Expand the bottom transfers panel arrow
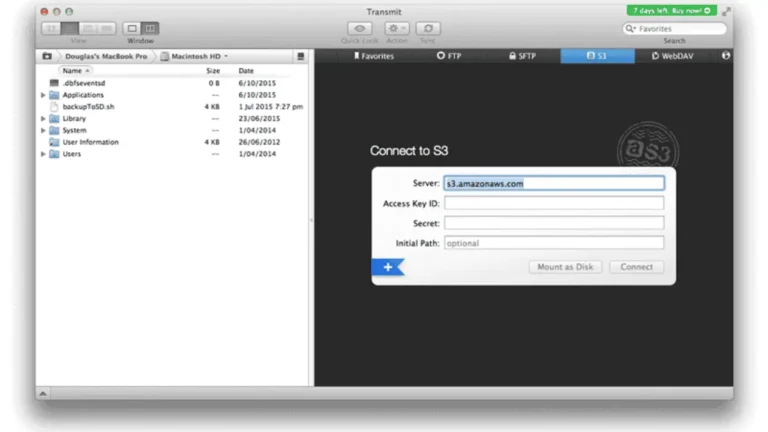The image size is (768, 432). [x=43, y=393]
